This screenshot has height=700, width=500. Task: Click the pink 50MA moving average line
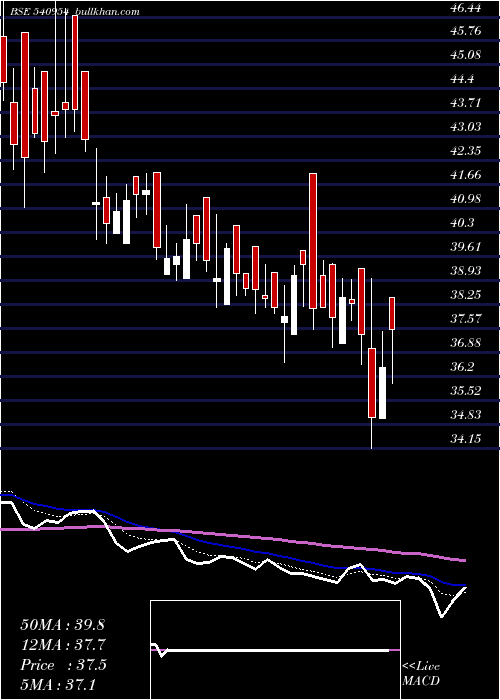tap(232, 535)
